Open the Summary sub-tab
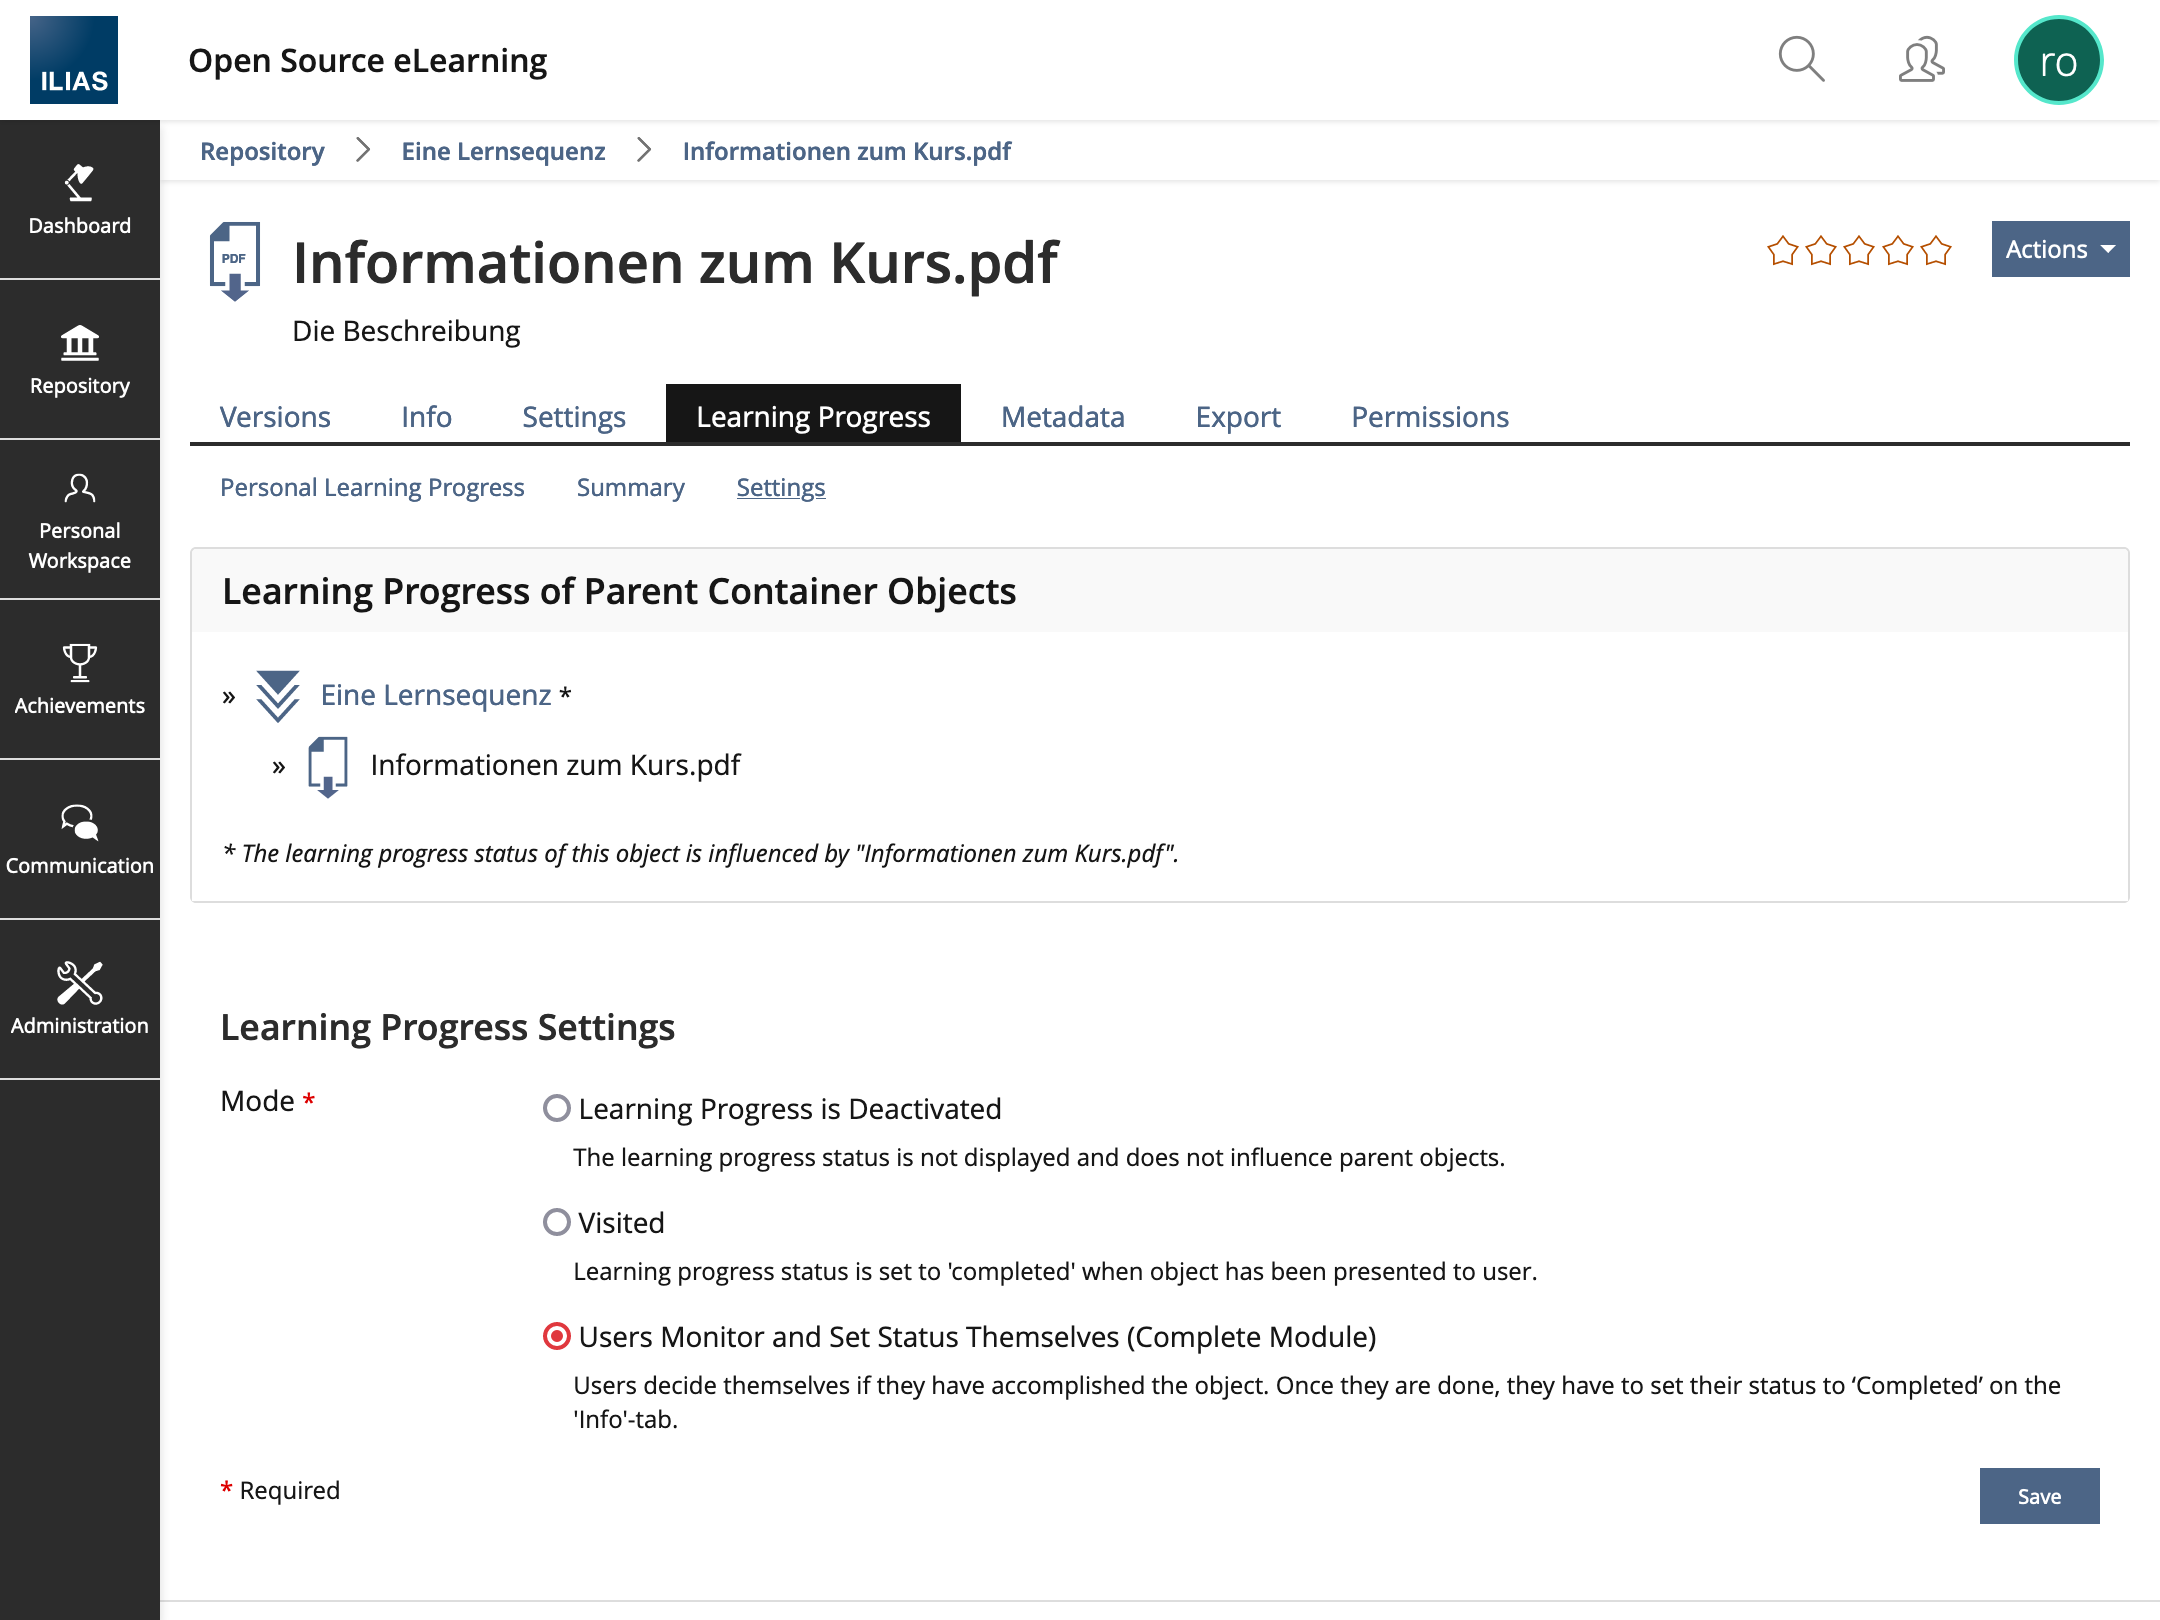 point(630,487)
